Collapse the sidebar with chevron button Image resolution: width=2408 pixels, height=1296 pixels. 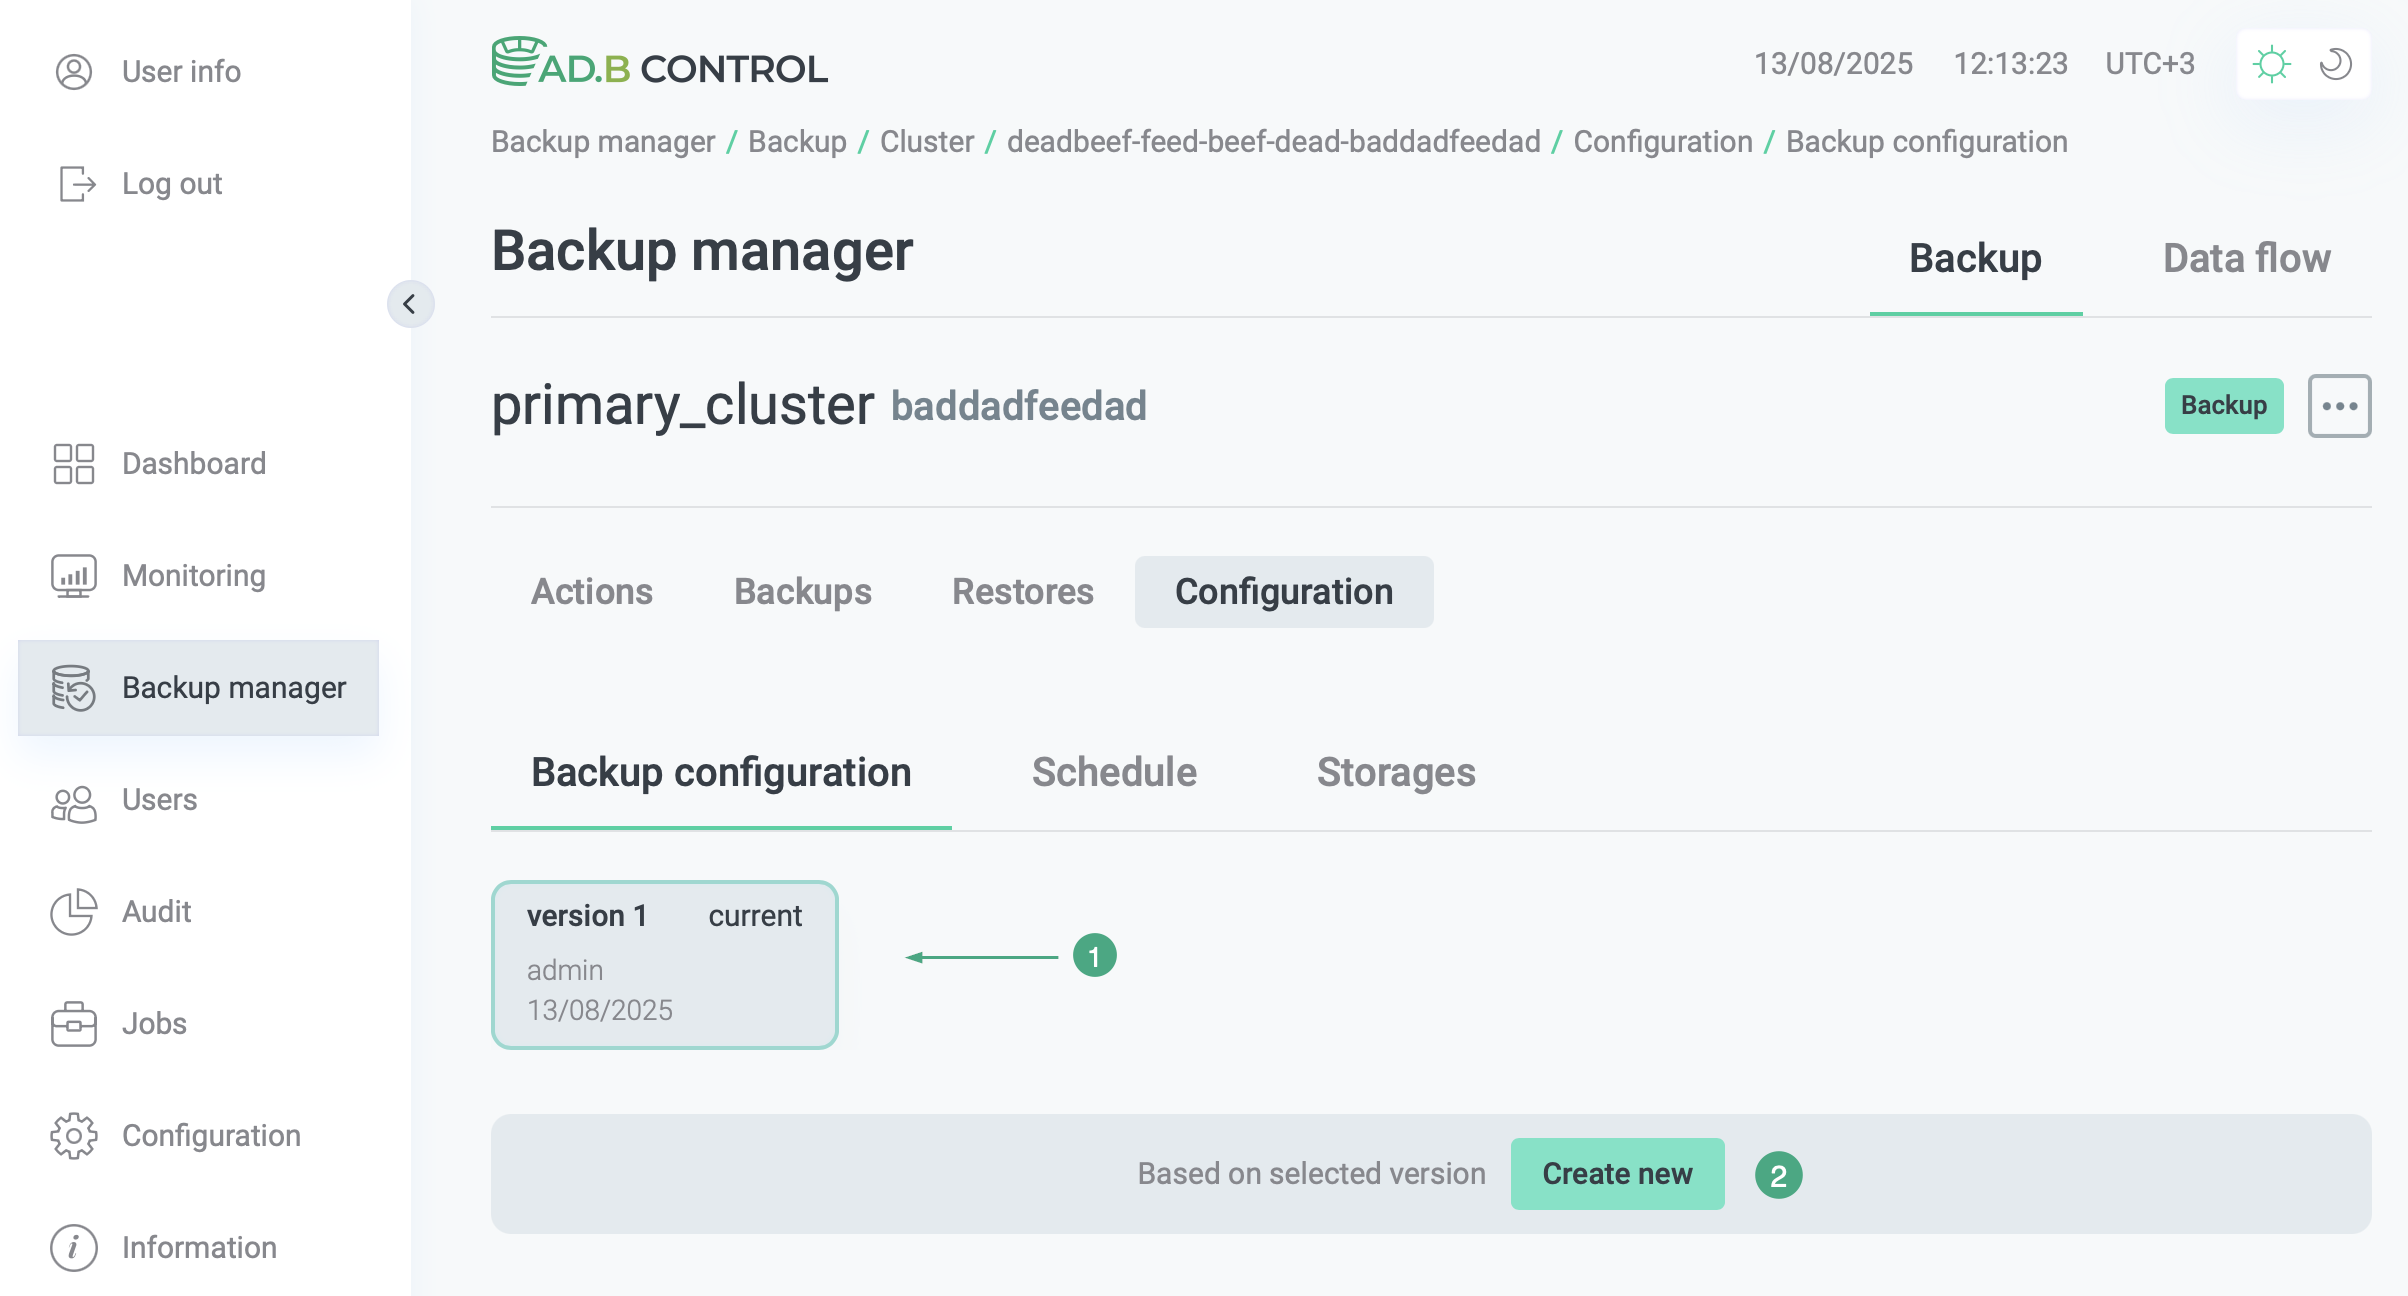(x=410, y=304)
